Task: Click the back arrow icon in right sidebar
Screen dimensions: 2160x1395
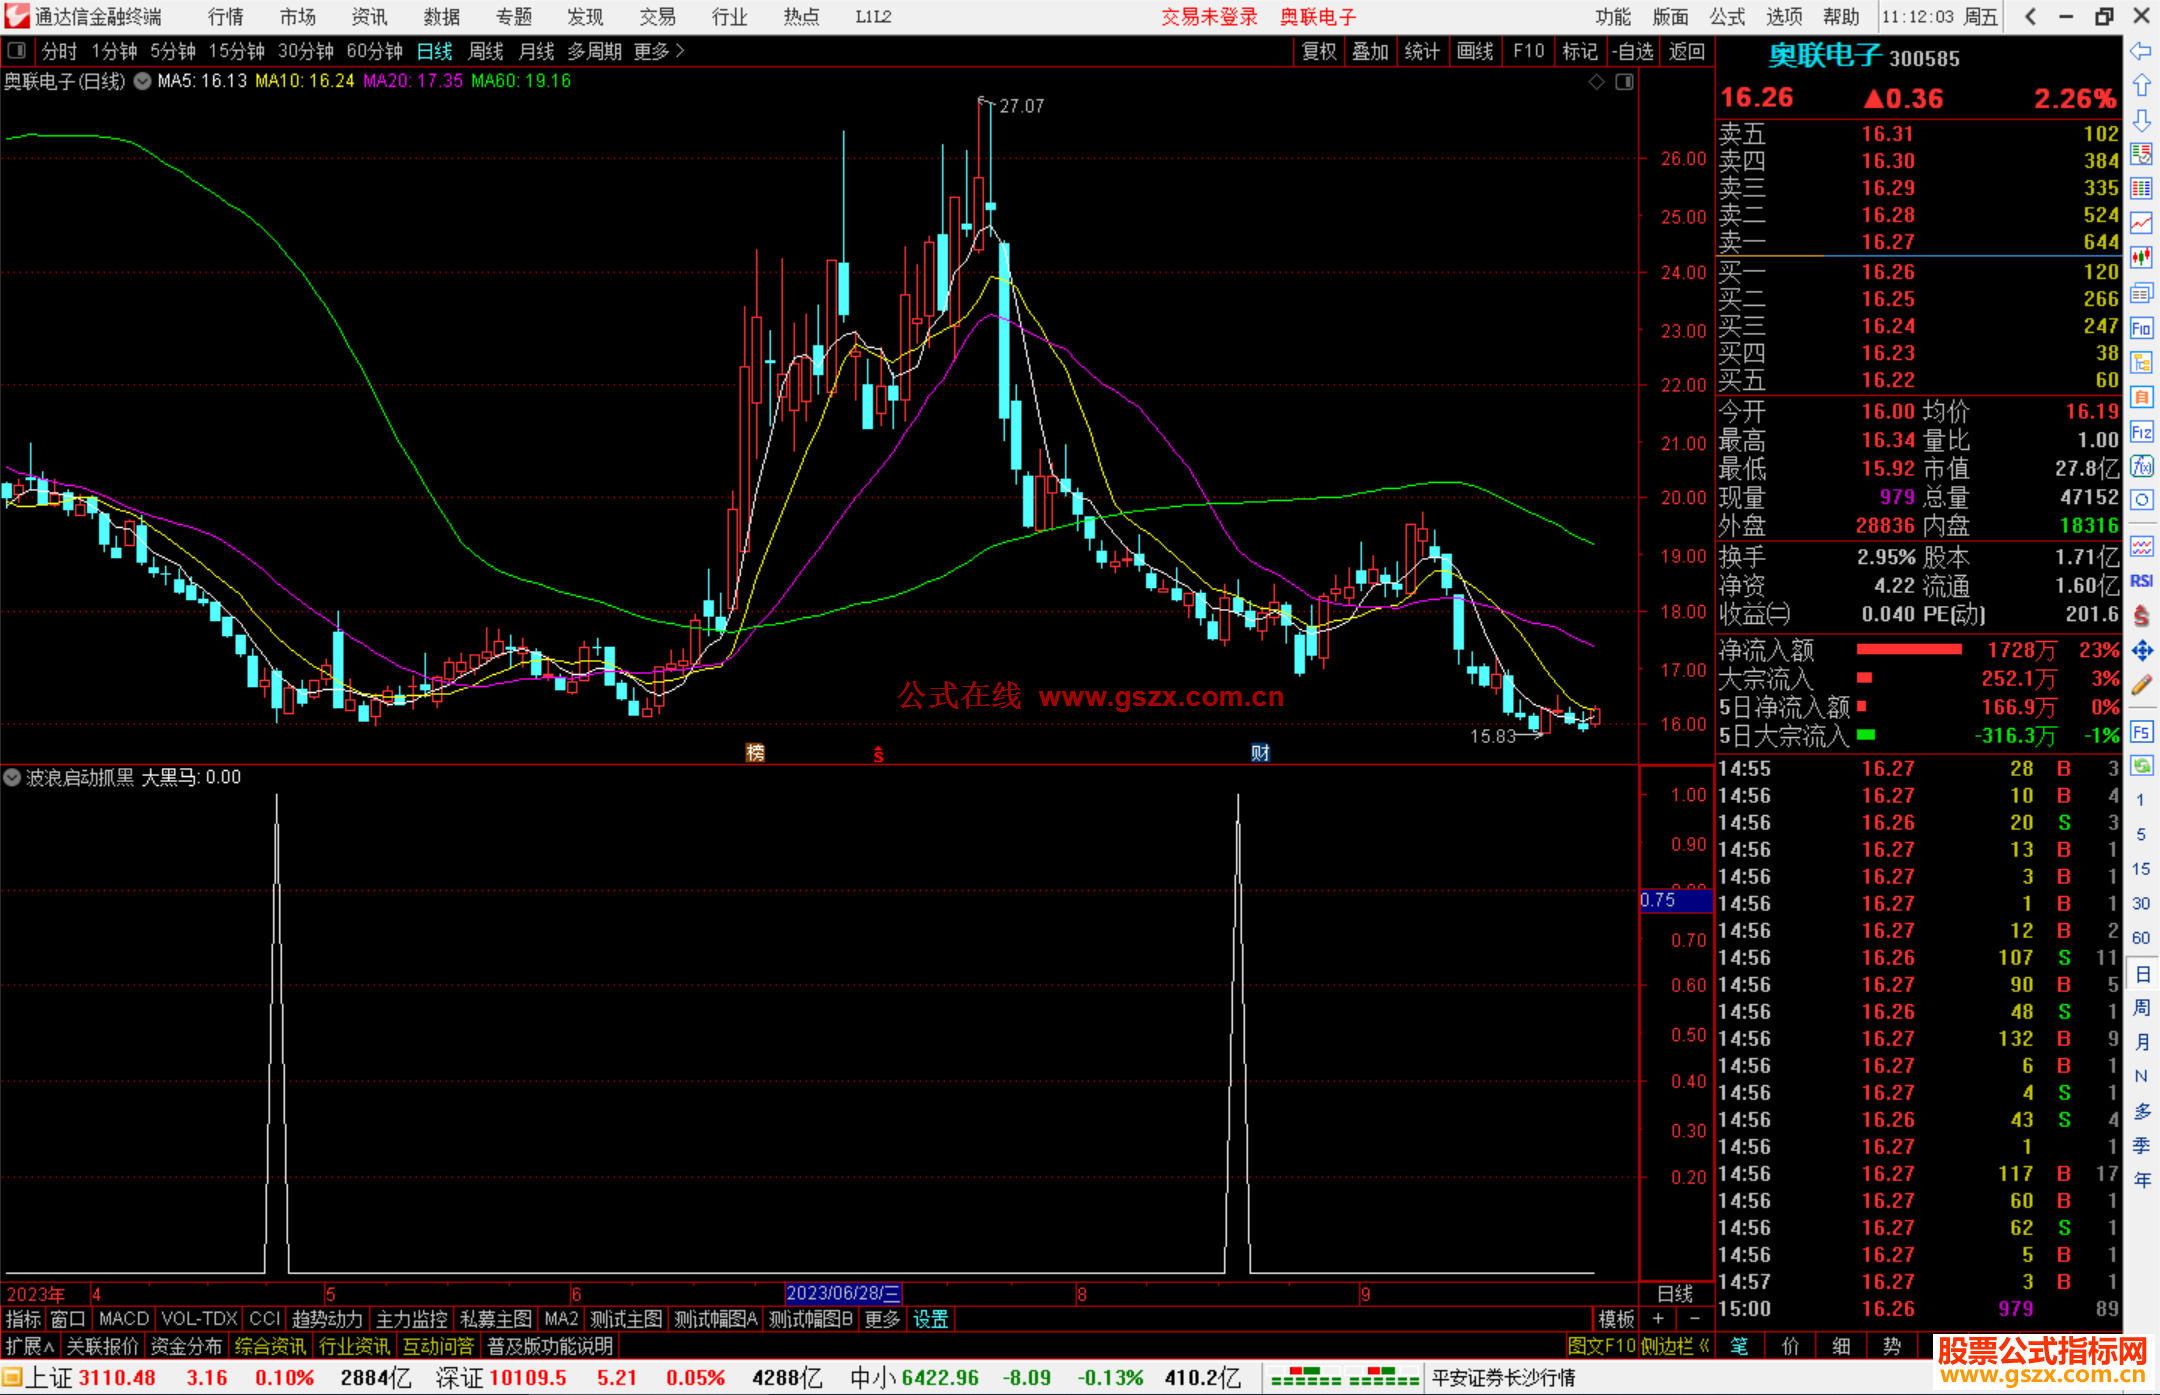Action: [2140, 51]
